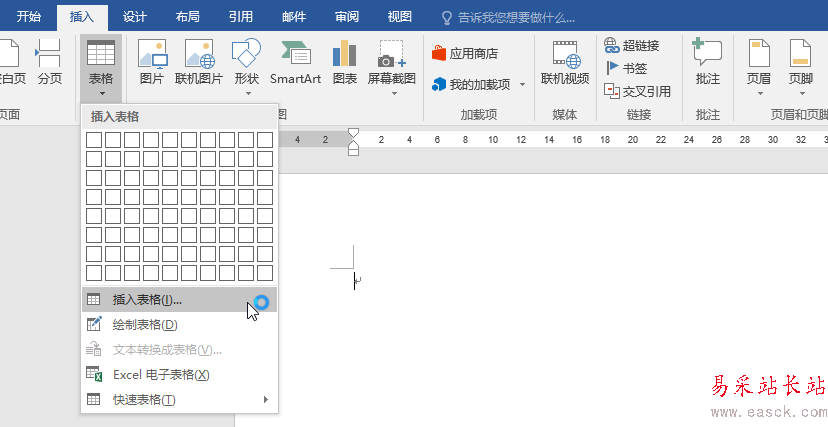828x427 pixels.
Task: Expand the 页眉 dropdown arrow
Action: pos(760,94)
